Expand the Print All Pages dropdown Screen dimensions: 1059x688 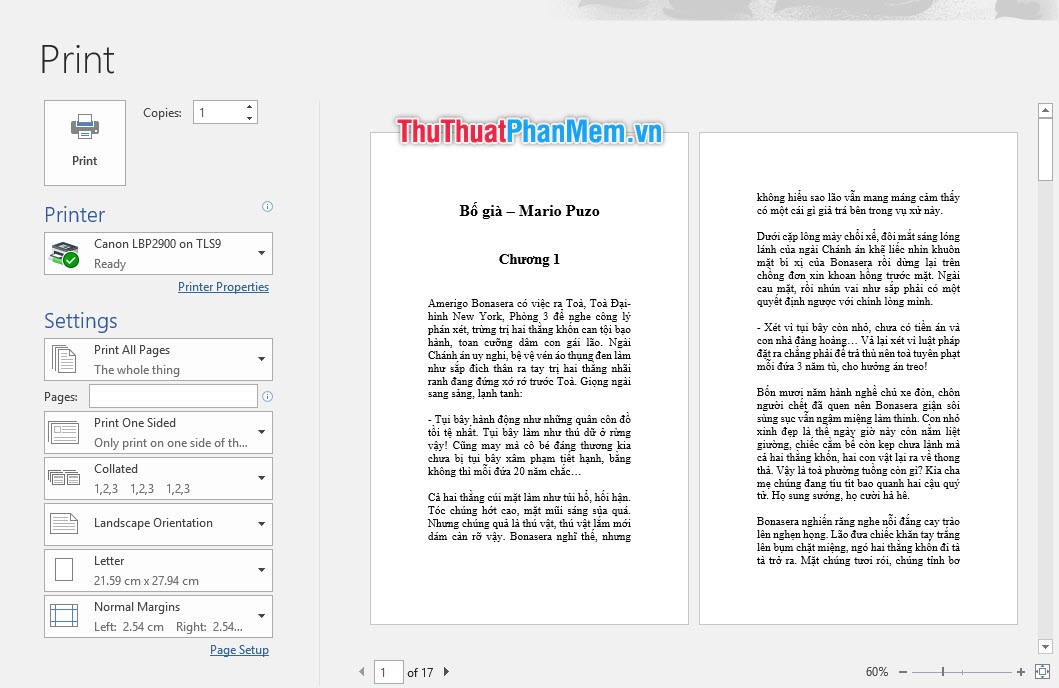click(x=158, y=359)
